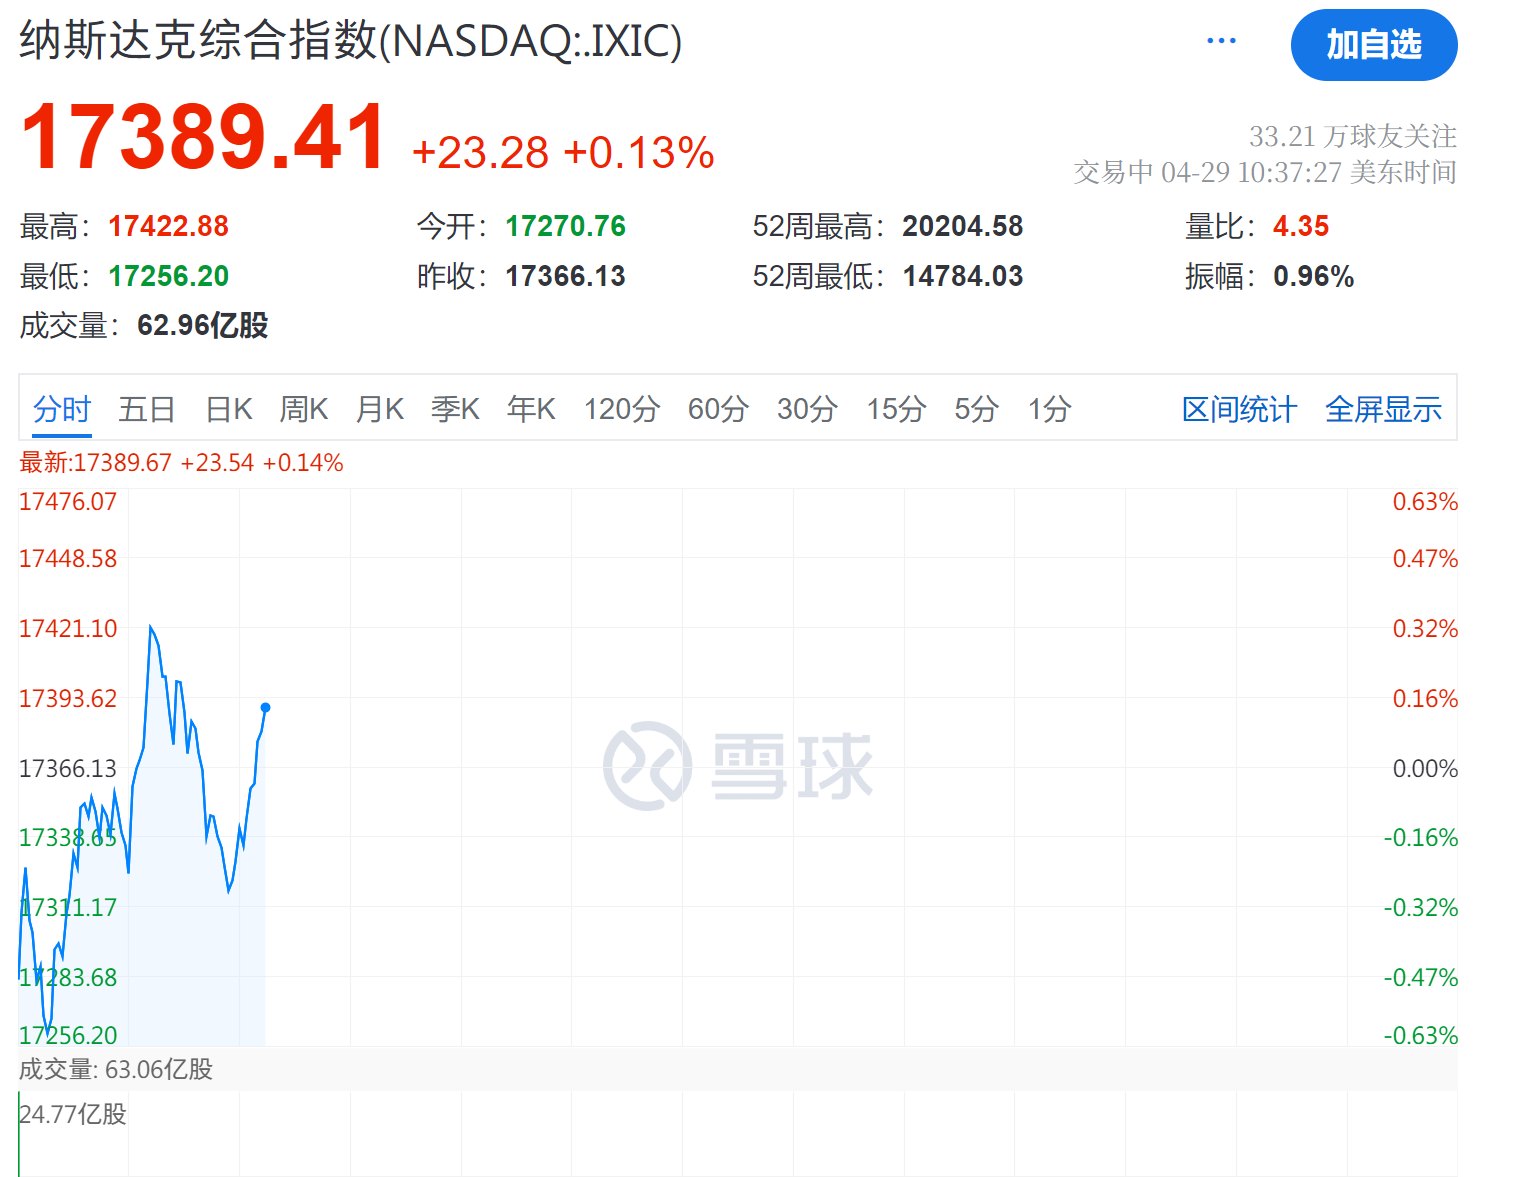
Task: Select the 分时 chart tab
Action: pyautogui.click(x=62, y=409)
